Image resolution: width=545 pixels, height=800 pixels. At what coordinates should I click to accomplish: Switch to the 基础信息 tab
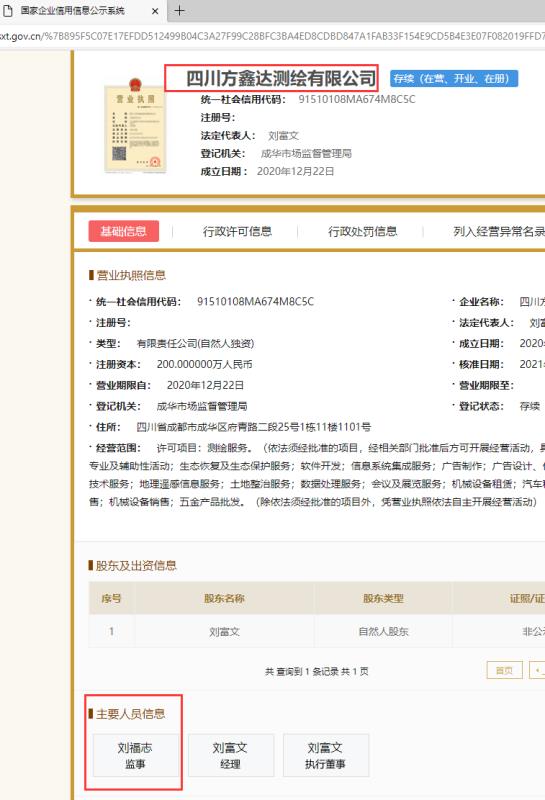[123, 231]
